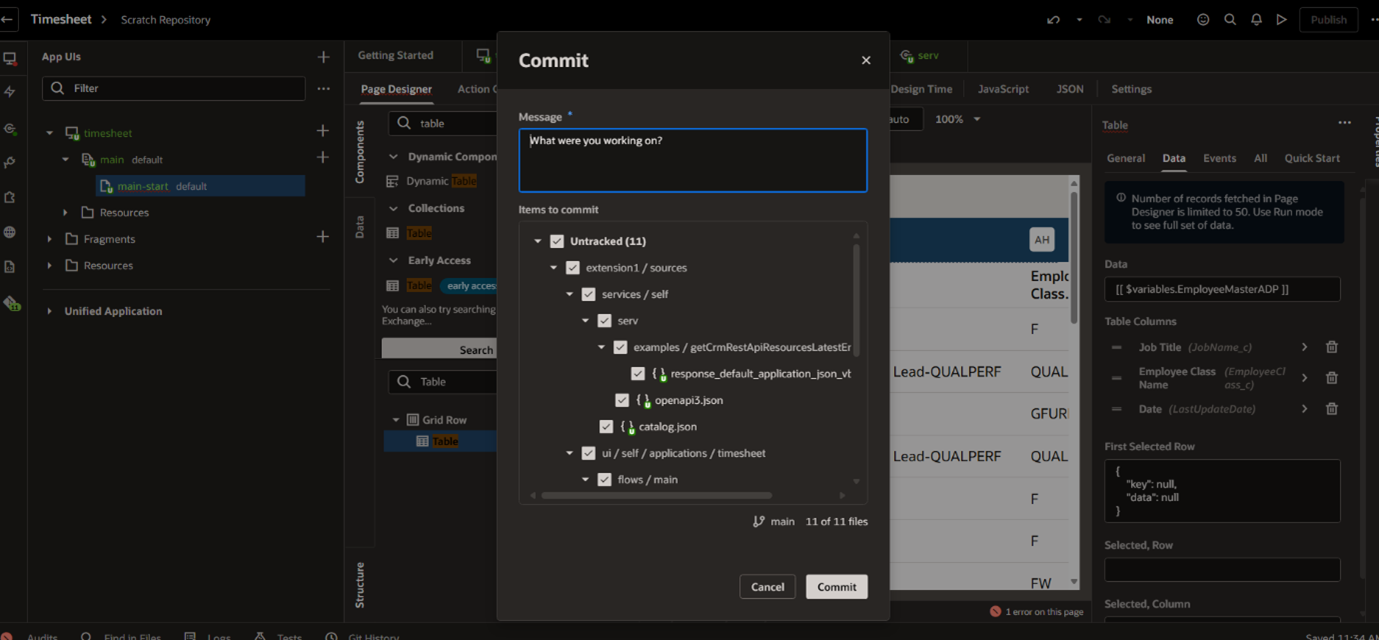
Task: Expand the Unified Application tree node
Action: pyautogui.click(x=50, y=311)
